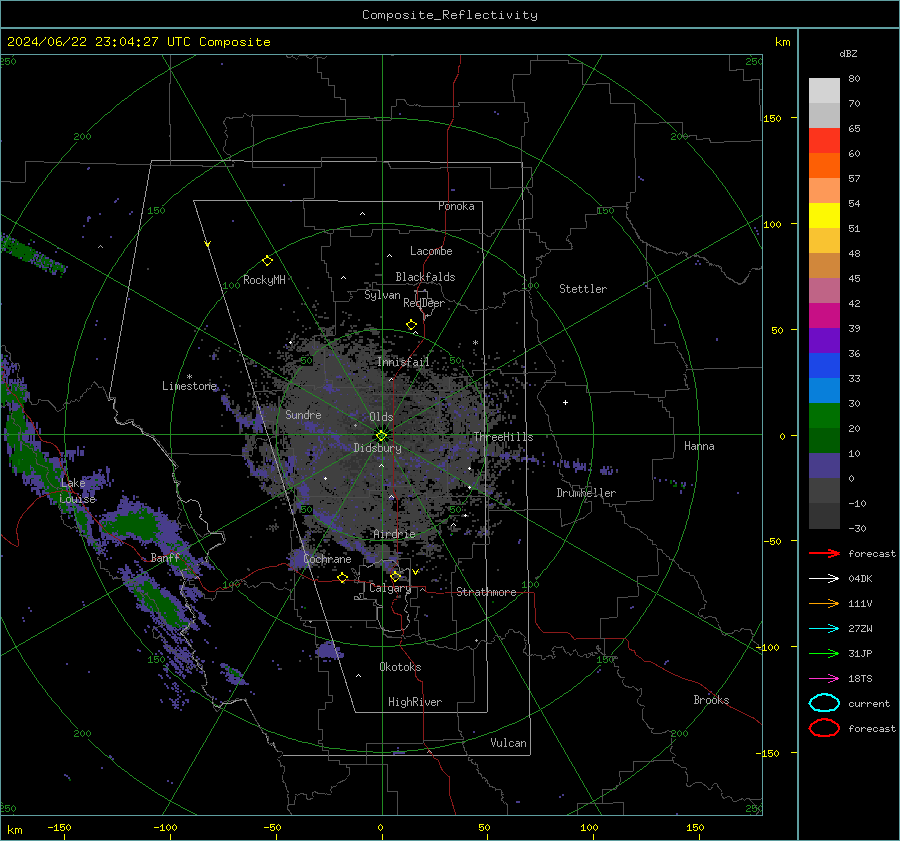The width and height of the screenshot is (900, 841).
Task: Click the Innisfail city label
Action: tap(403, 362)
